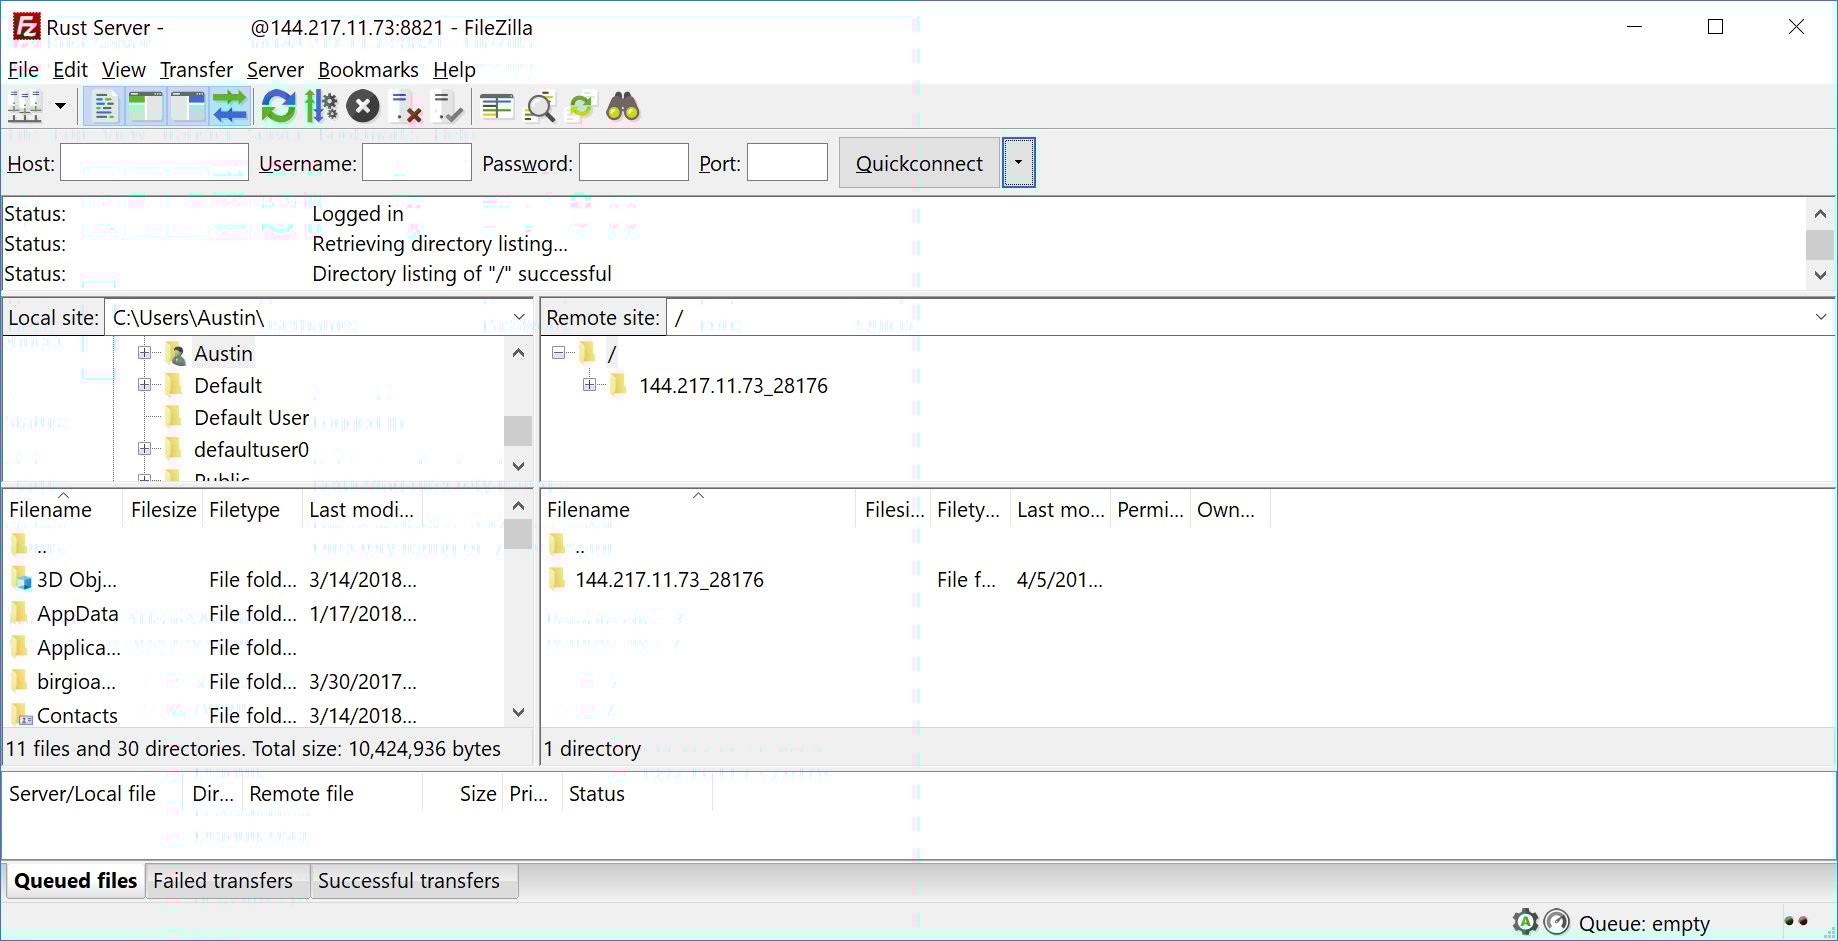1838x941 pixels.
Task: Toggle synchronized browsing
Action: [x=581, y=106]
